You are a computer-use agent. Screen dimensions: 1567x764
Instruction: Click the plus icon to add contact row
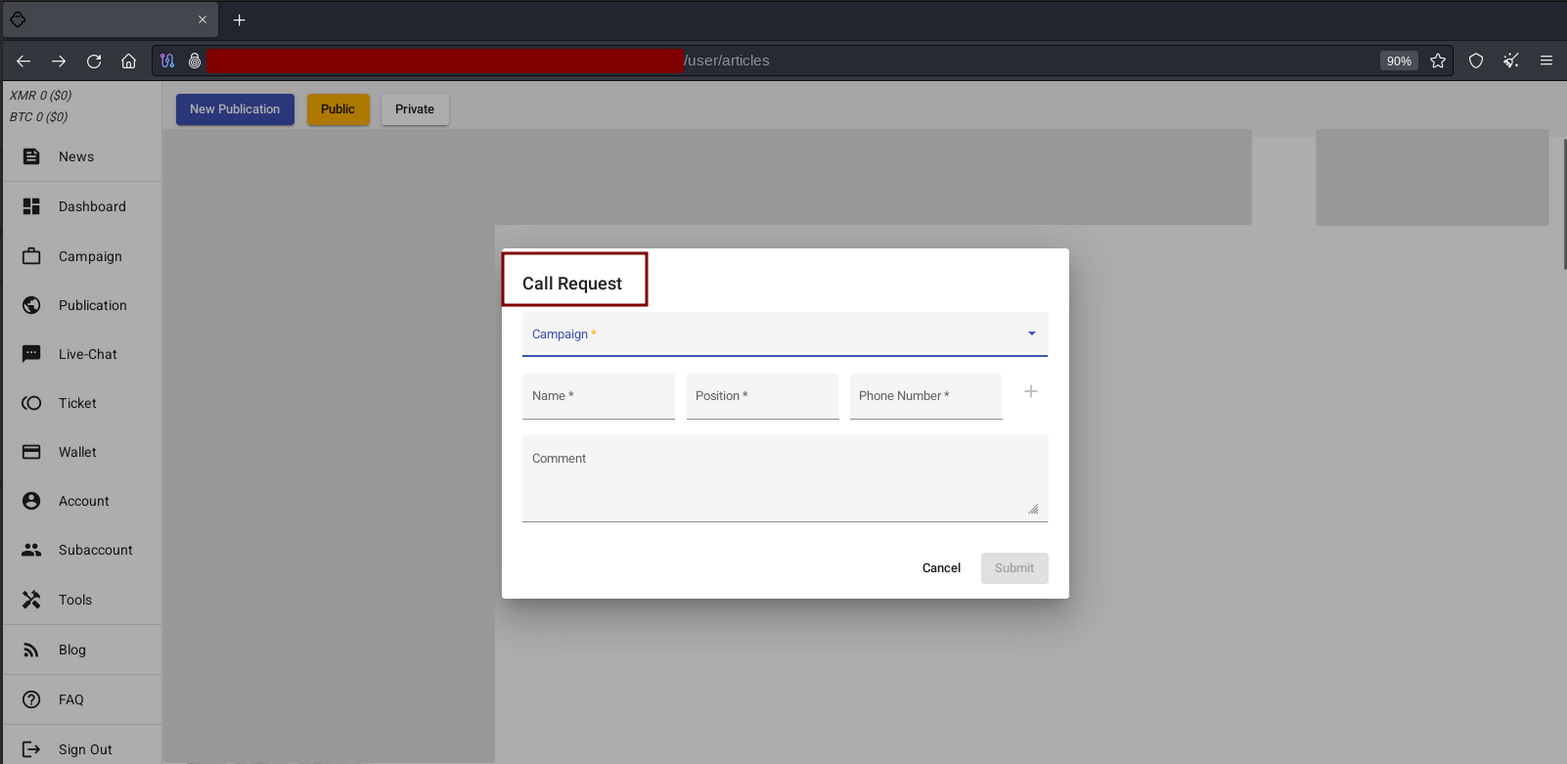point(1031,392)
